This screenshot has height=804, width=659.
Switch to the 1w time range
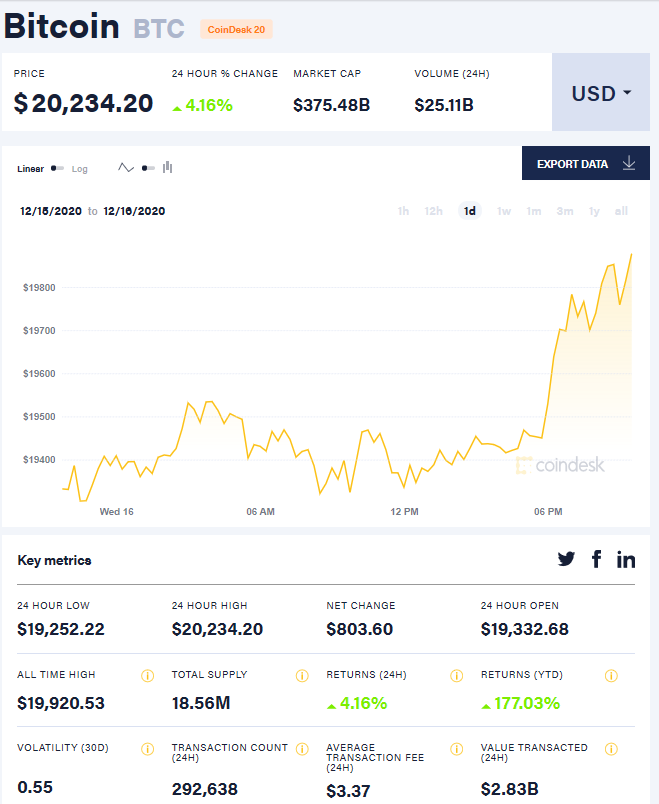504,211
